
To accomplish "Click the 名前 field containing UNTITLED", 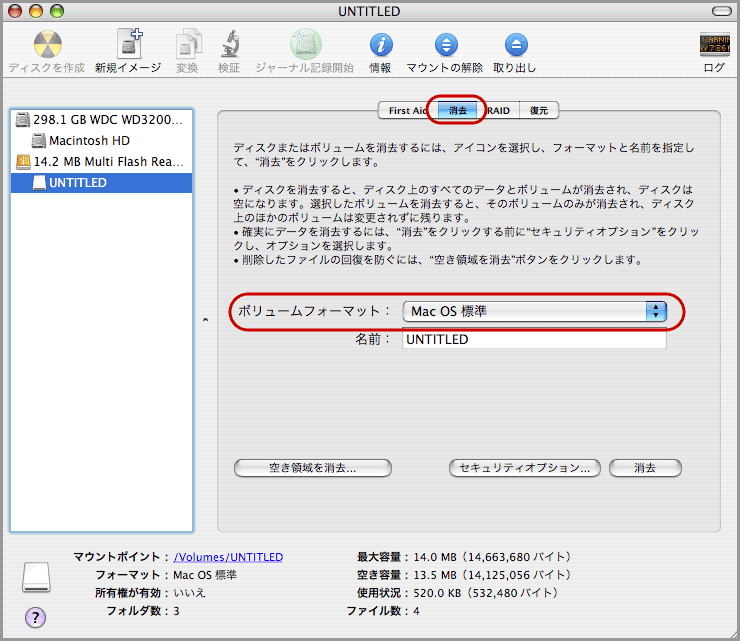I will [x=534, y=339].
